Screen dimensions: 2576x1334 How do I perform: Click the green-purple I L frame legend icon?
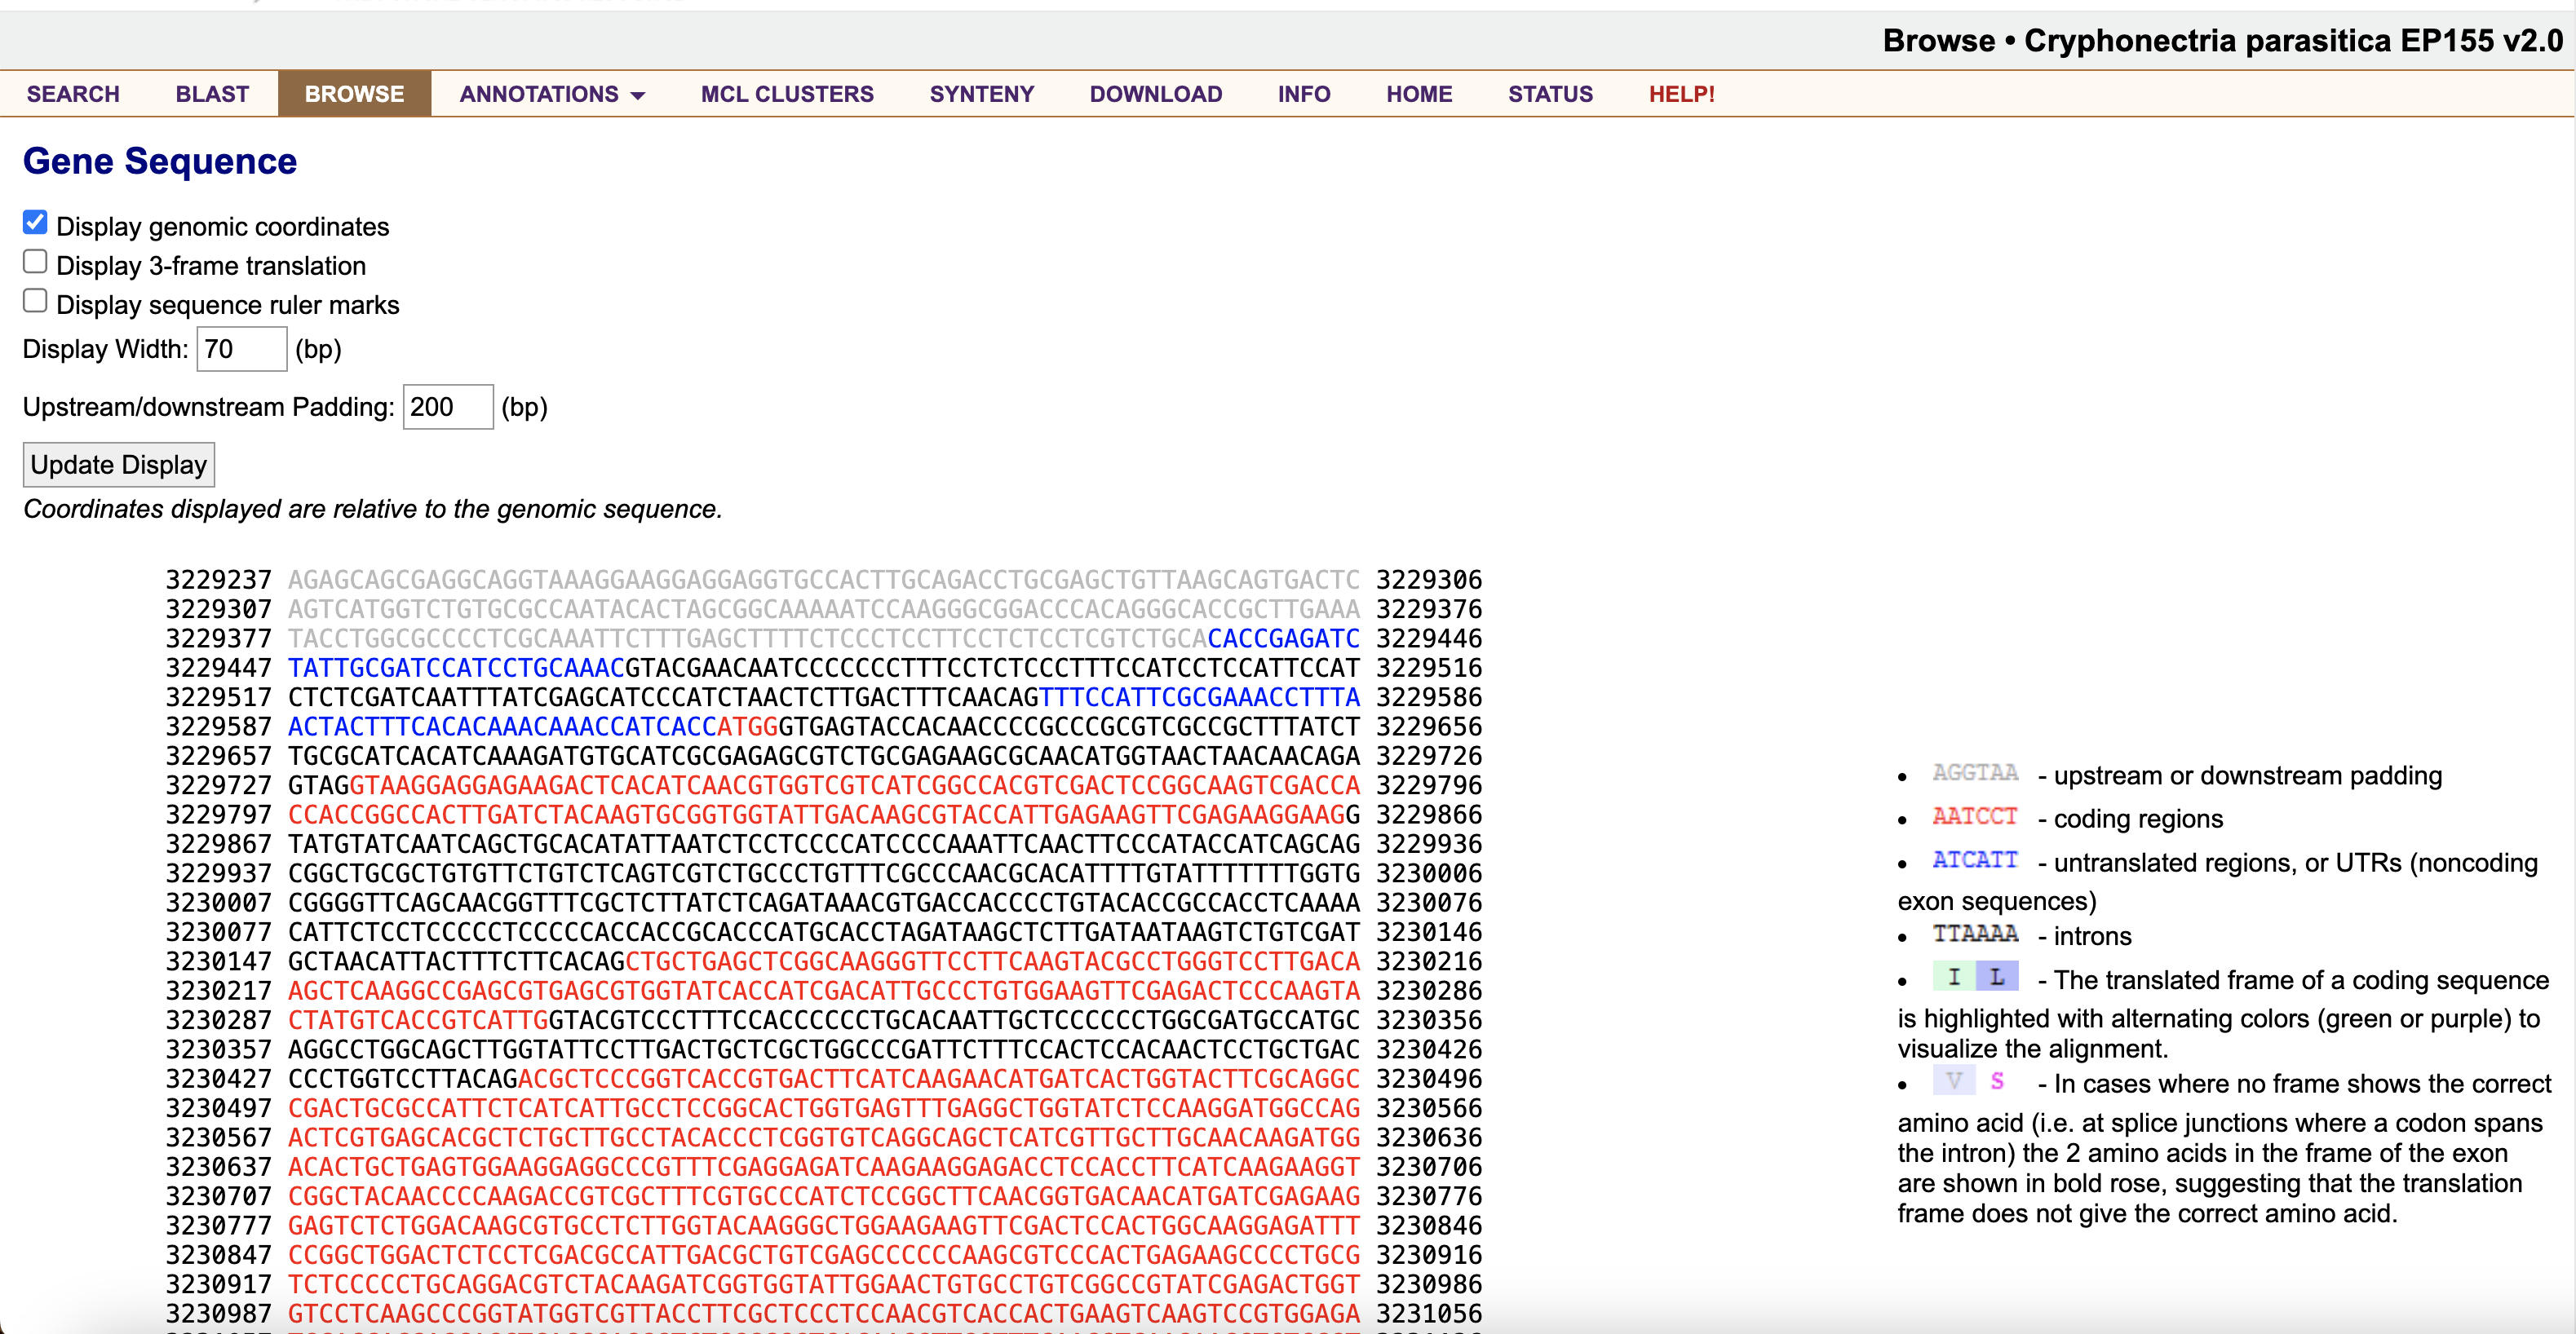(1974, 977)
